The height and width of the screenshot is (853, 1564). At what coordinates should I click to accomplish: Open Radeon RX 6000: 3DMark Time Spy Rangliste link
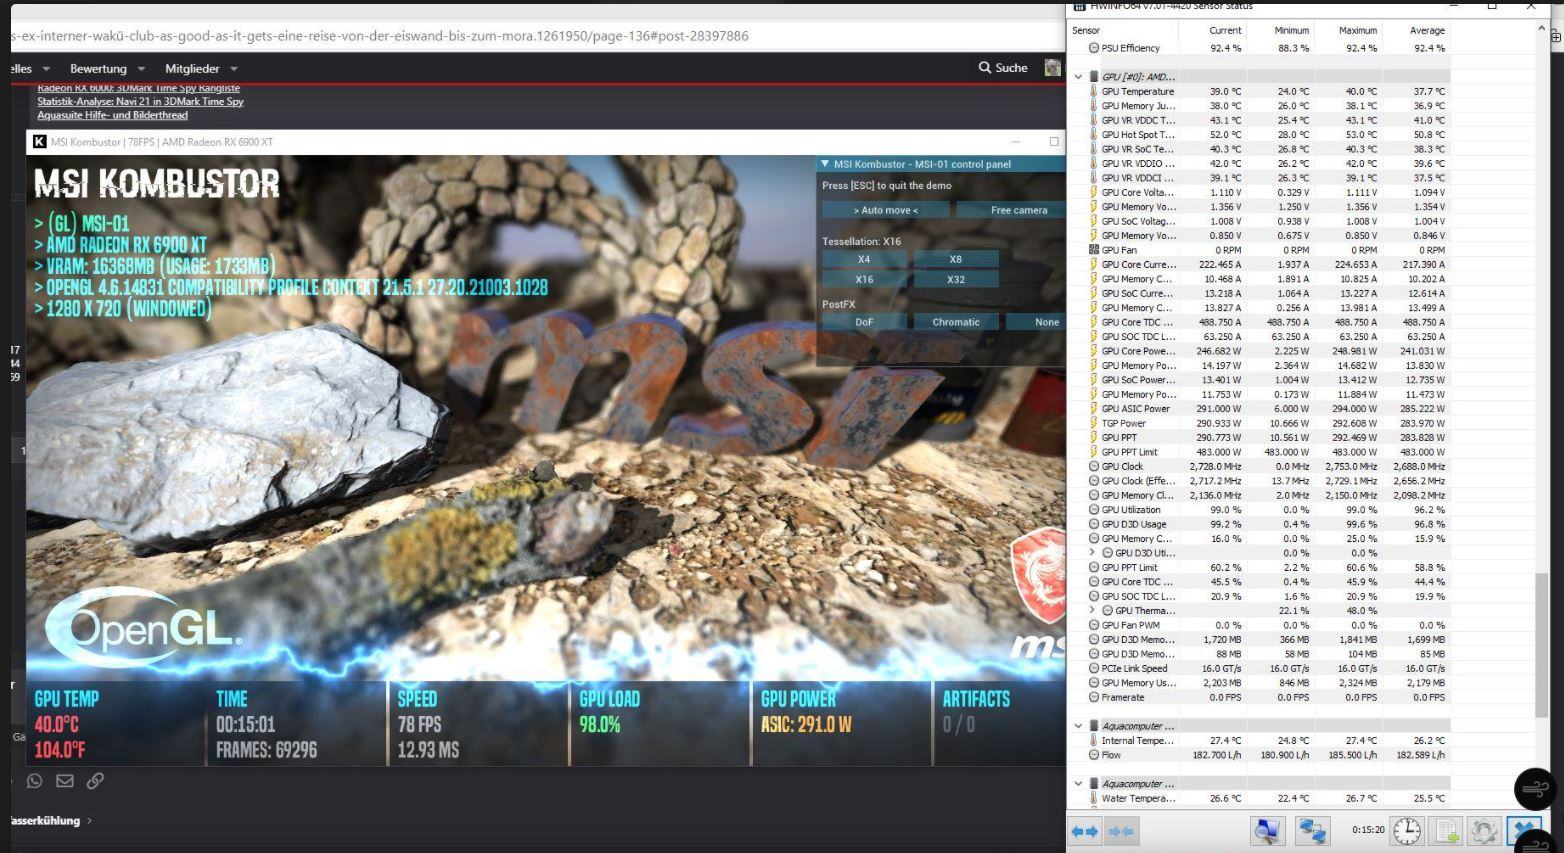[138, 88]
